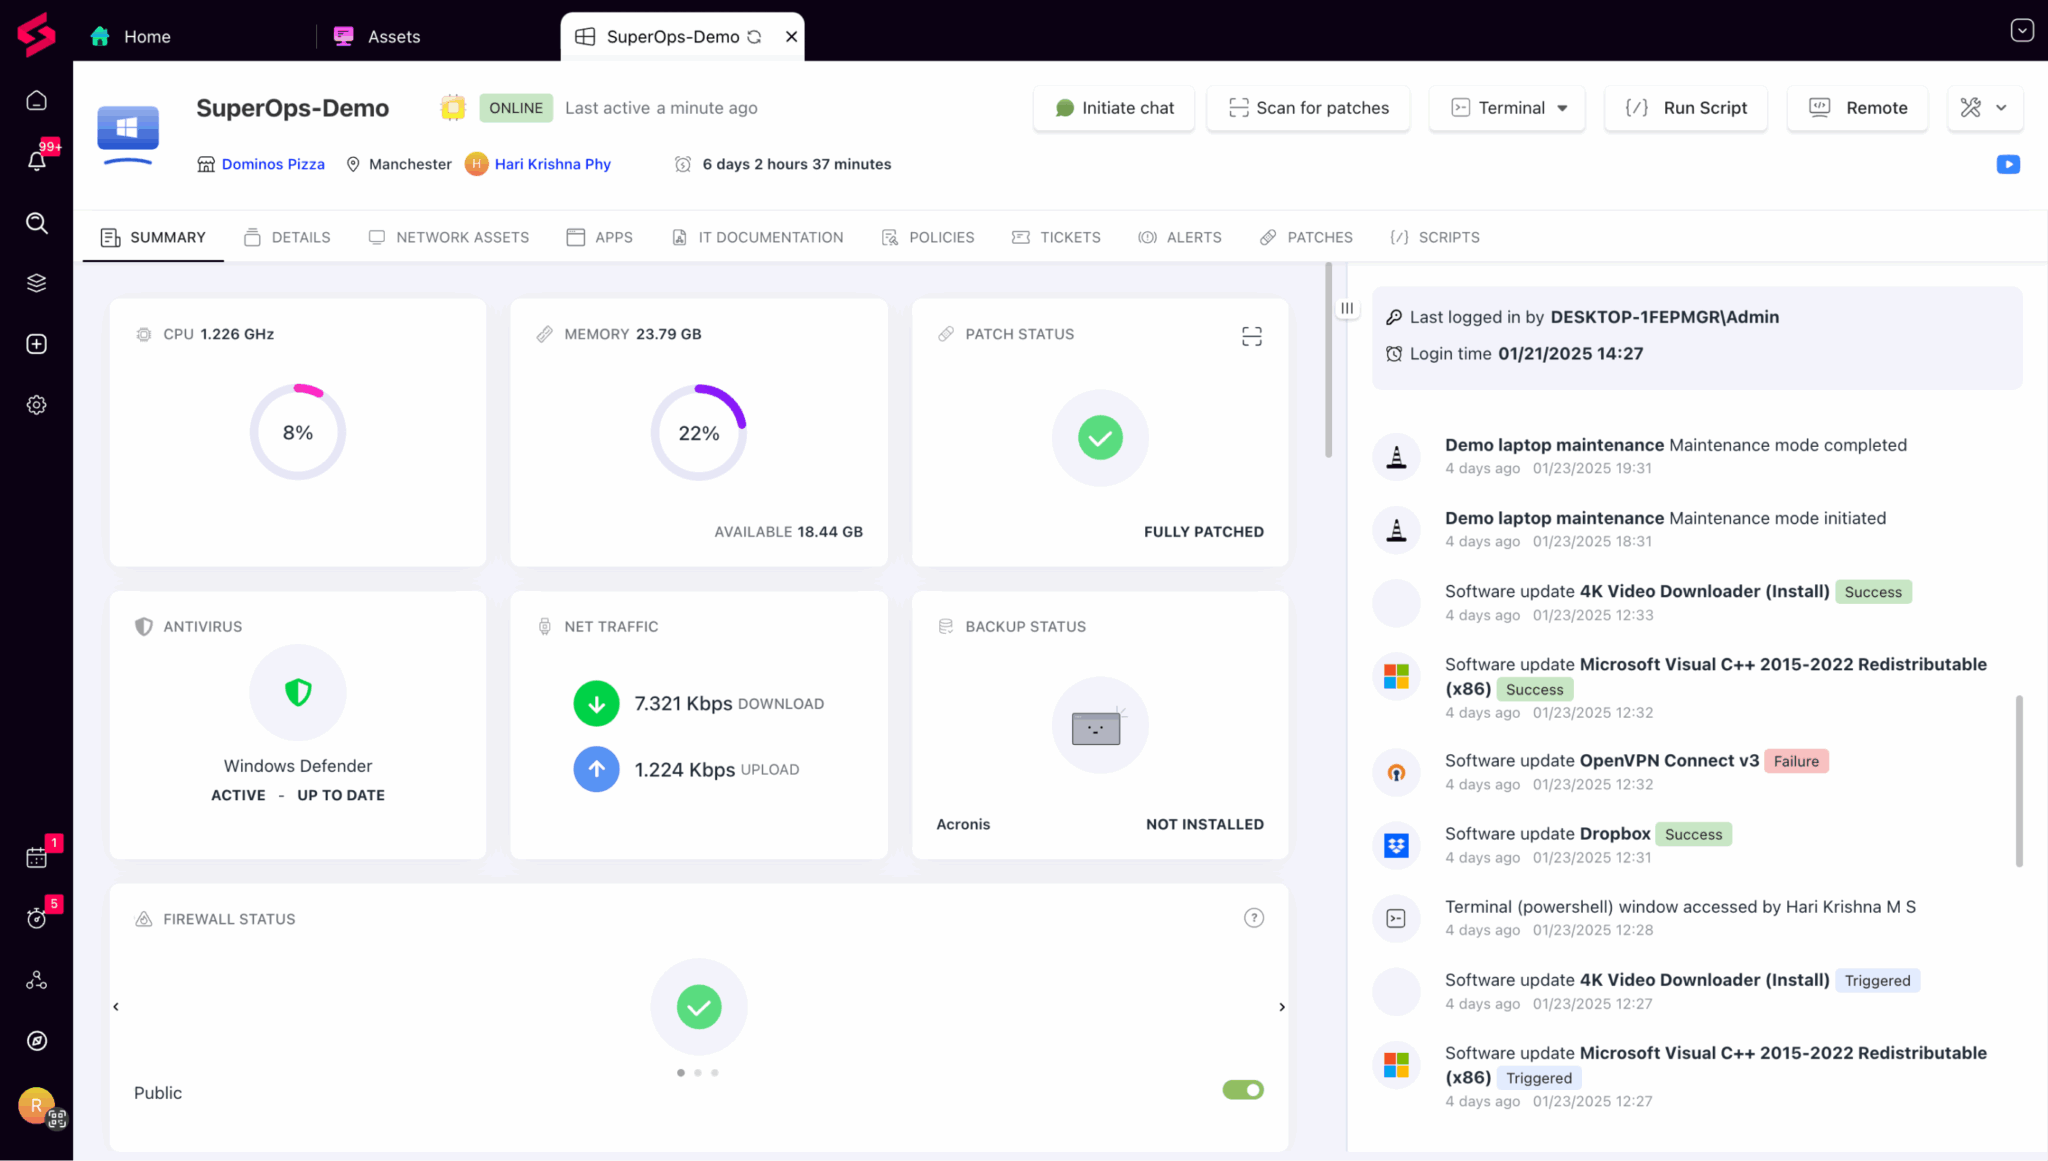Screen dimensions: 2048x1161
Task: Click the tools (wrench) icon in the header
Action: (x=1971, y=108)
